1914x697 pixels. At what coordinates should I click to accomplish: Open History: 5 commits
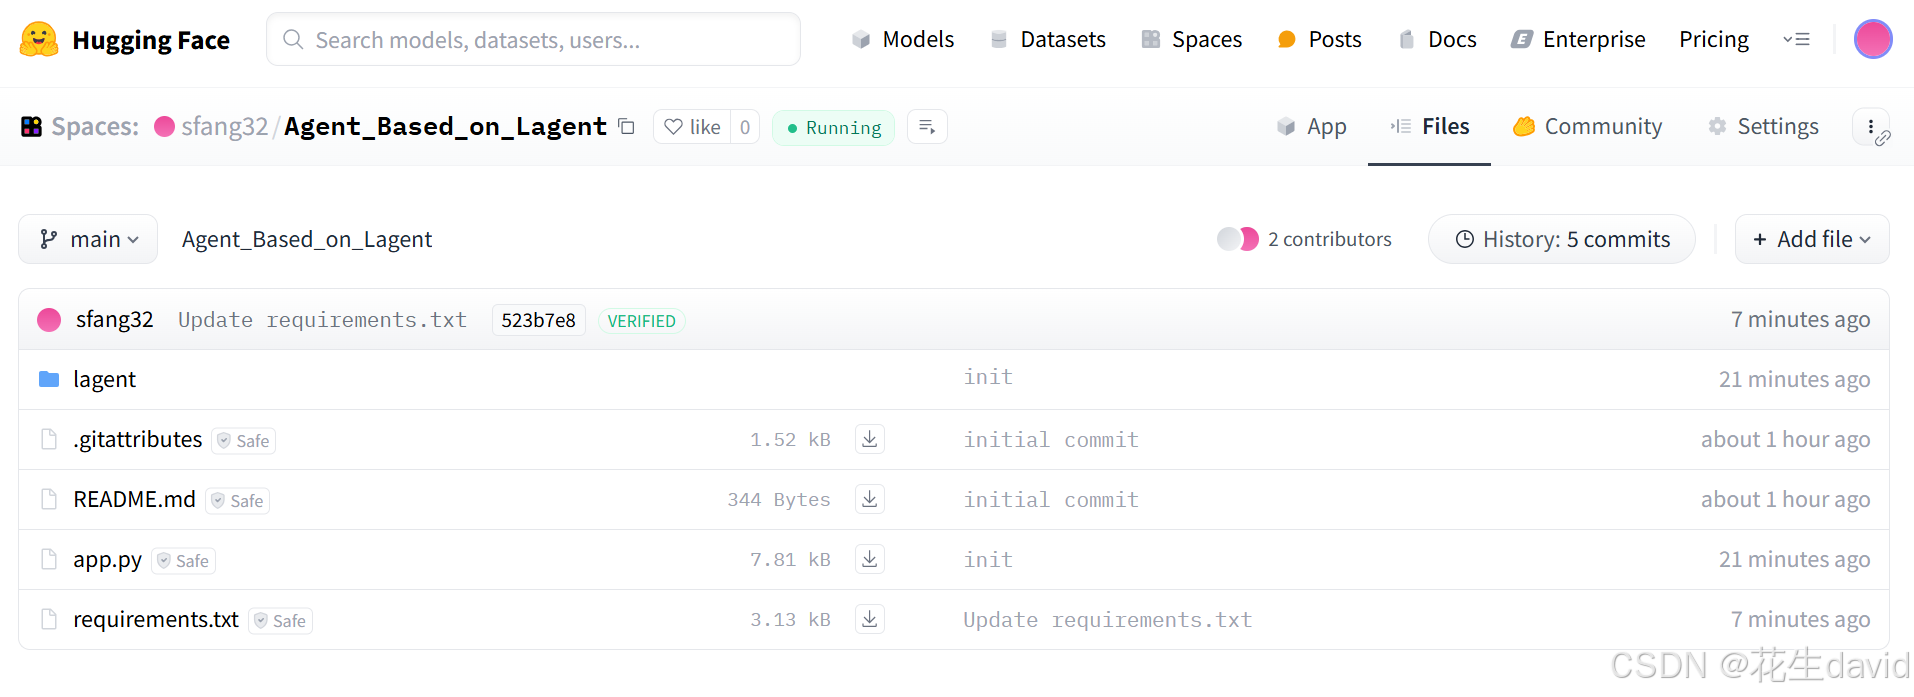(1562, 239)
